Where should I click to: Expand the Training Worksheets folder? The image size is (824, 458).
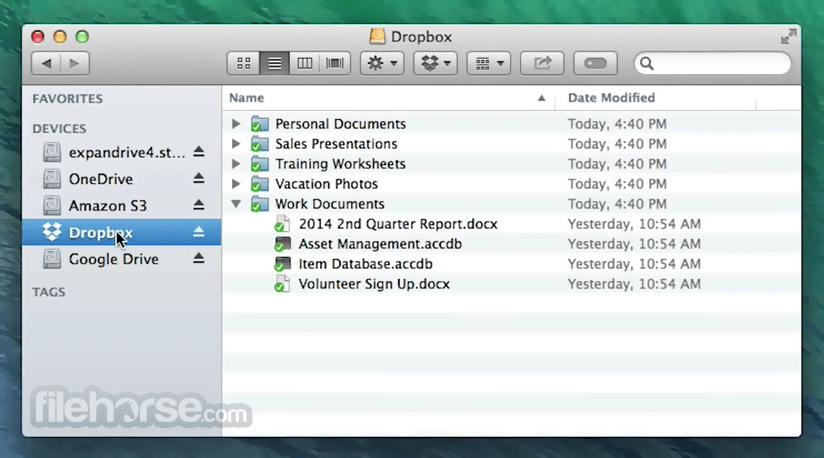(x=236, y=164)
